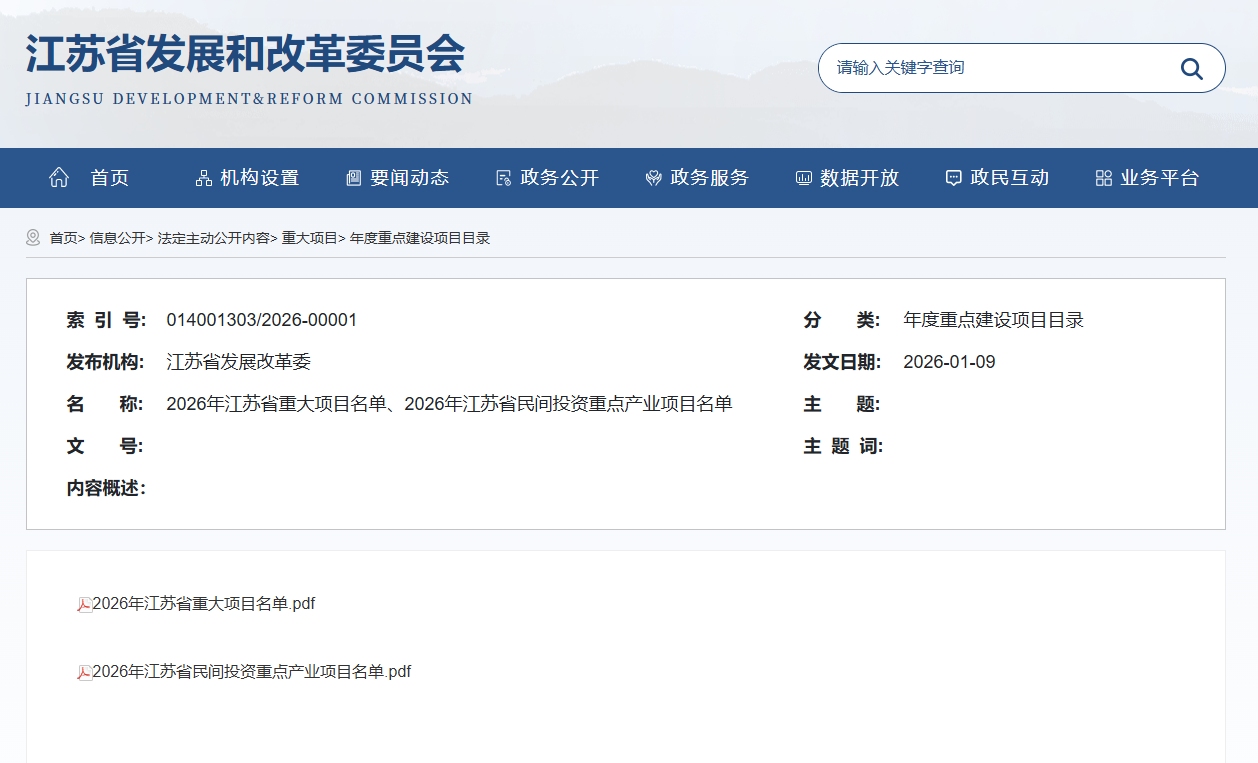Click the document icon beside 政务公开
The width and height of the screenshot is (1258, 763).
click(x=503, y=178)
